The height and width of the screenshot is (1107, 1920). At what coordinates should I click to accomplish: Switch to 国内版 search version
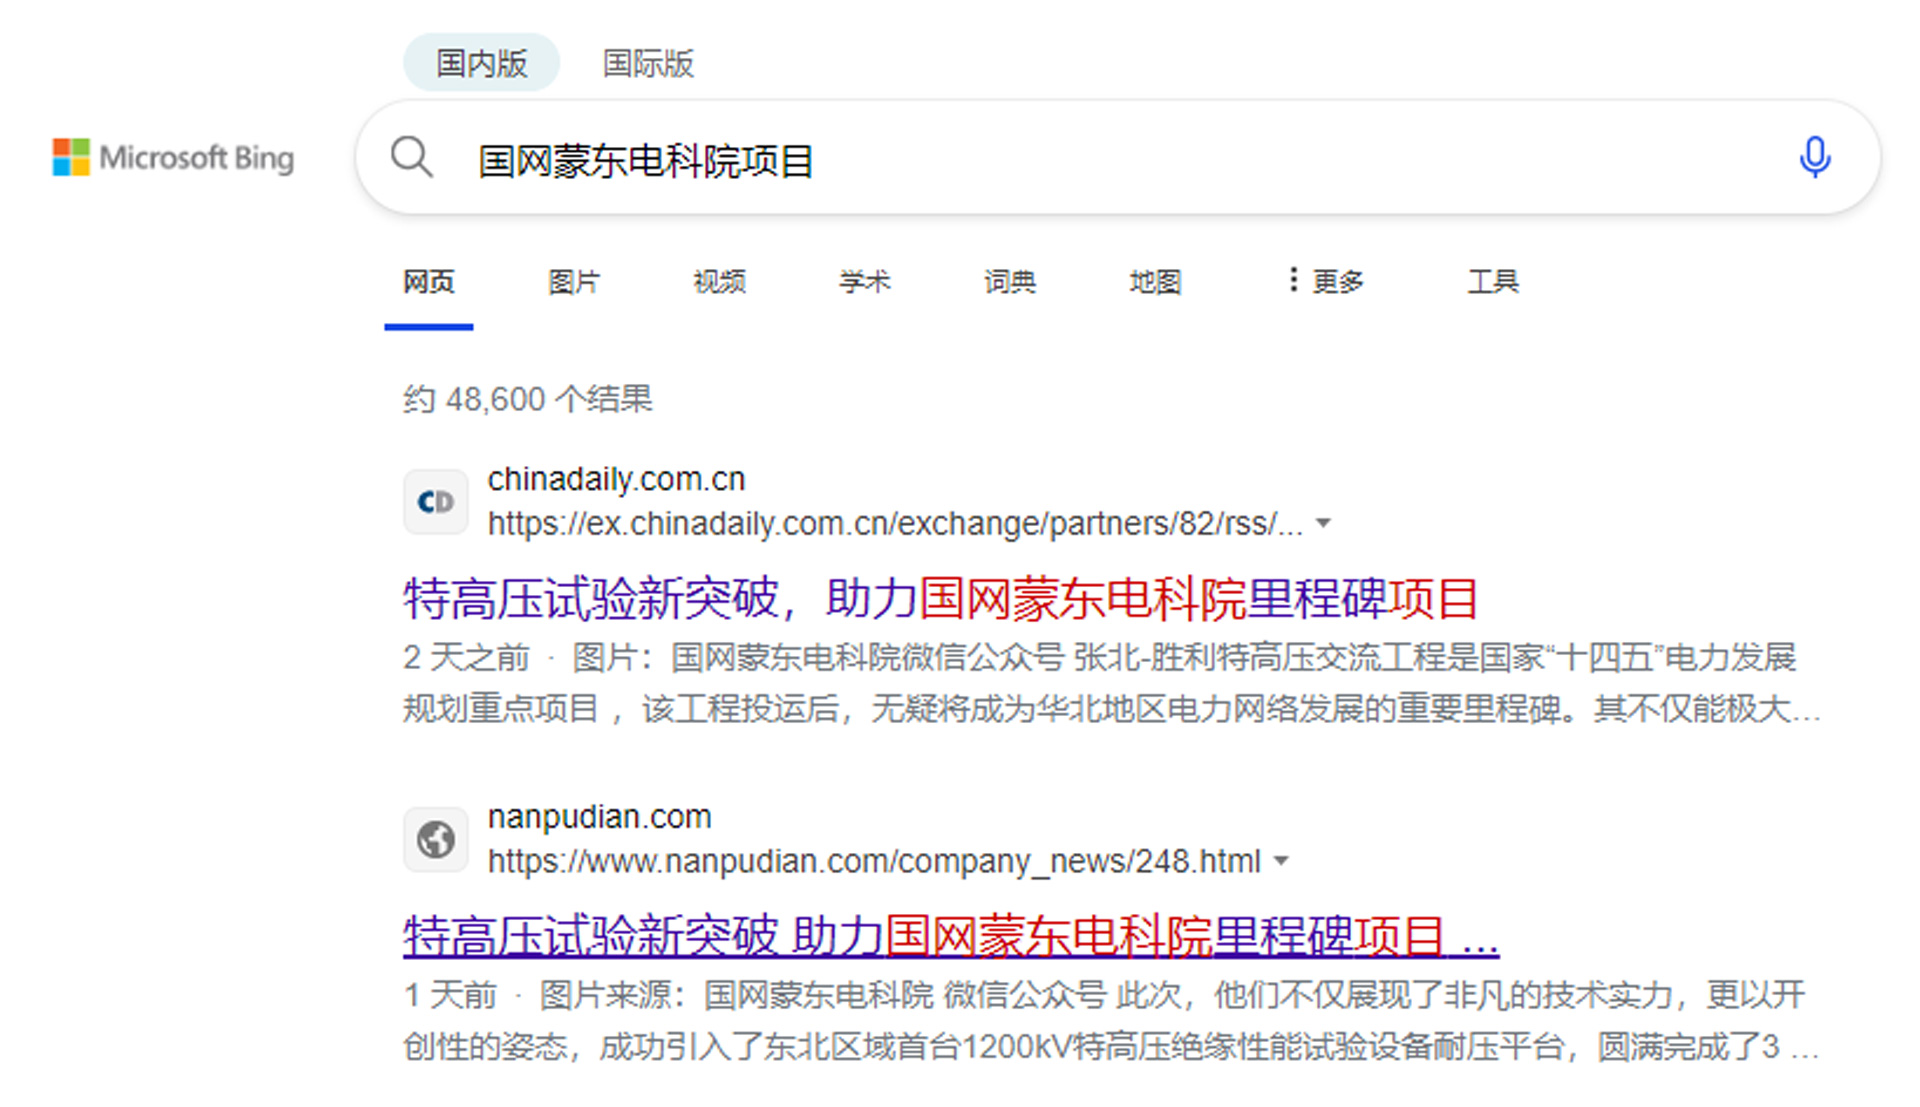point(481,63)
